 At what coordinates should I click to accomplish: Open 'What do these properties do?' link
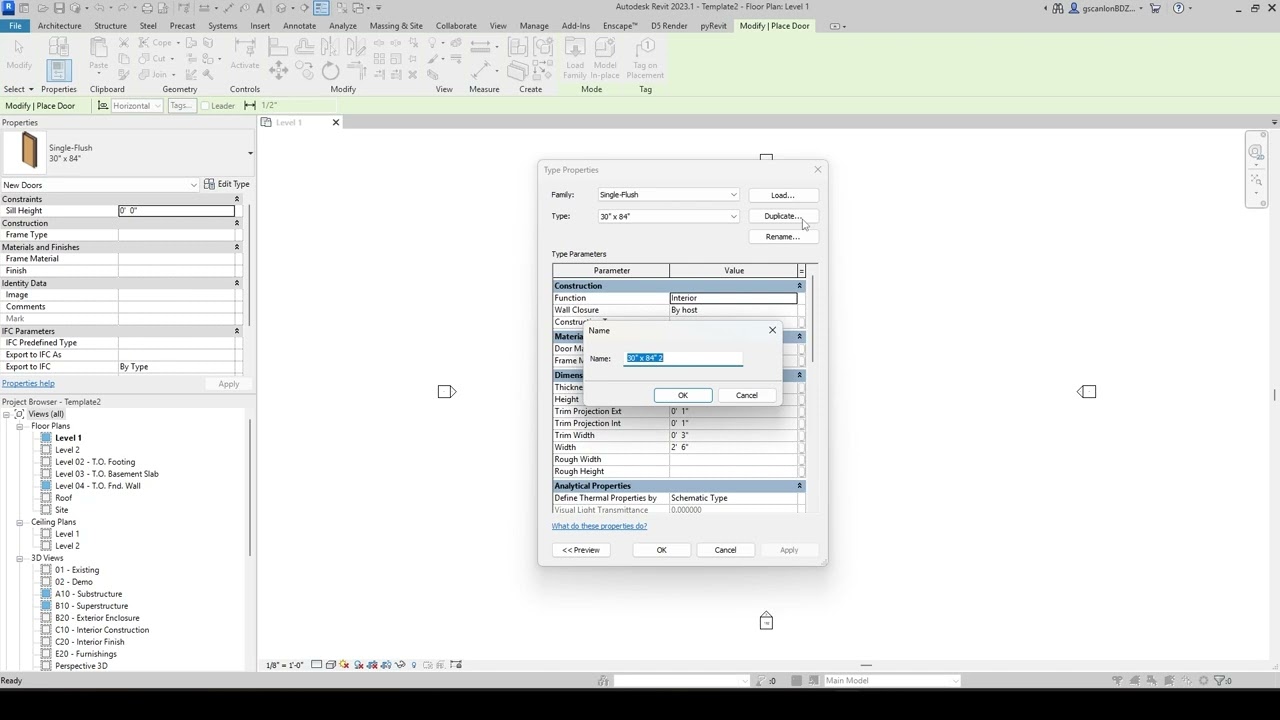click(599, 526)
